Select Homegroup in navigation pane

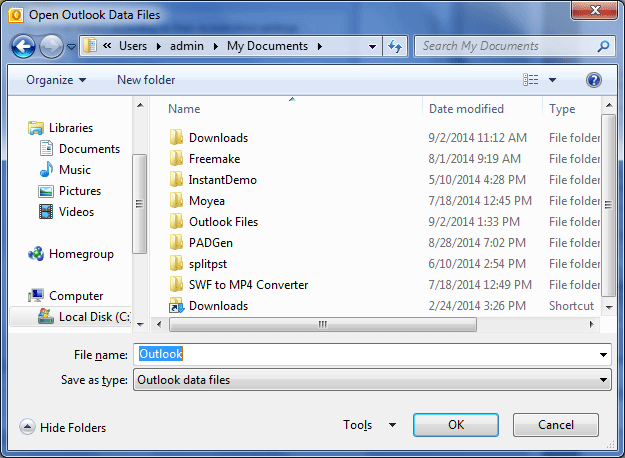pyautogui.click(x=81, y=254)
